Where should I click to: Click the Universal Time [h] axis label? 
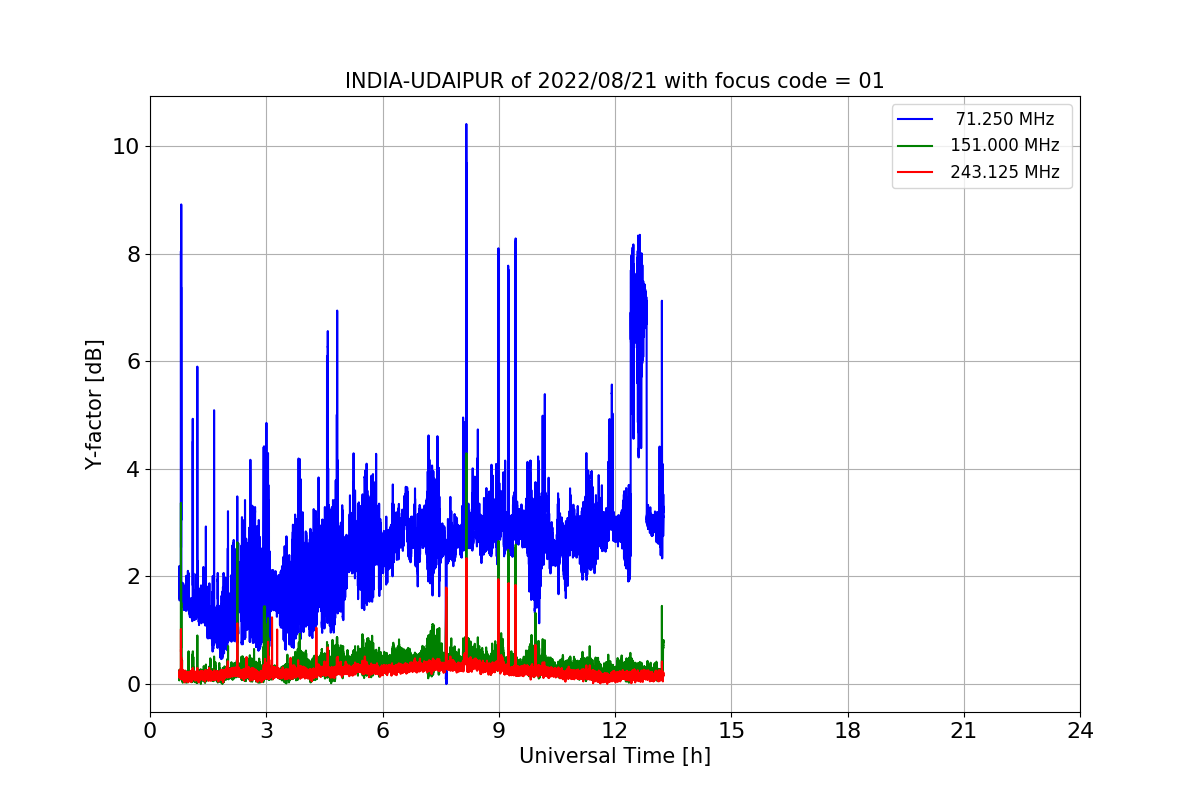pos(614,756)
